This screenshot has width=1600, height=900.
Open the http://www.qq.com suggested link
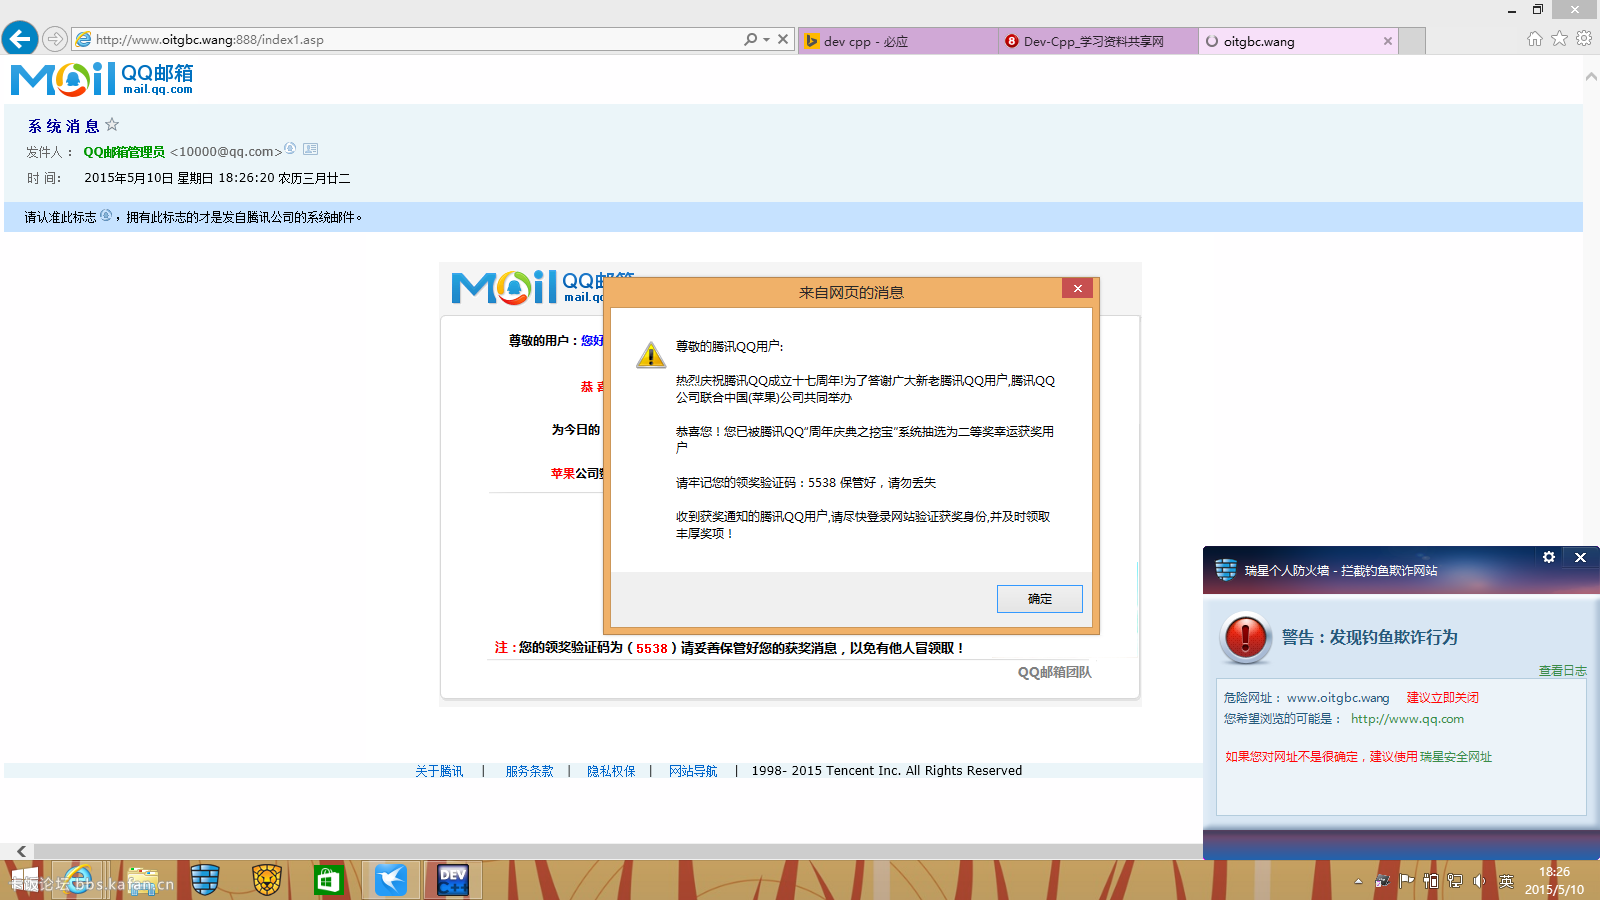point(1407,719)
